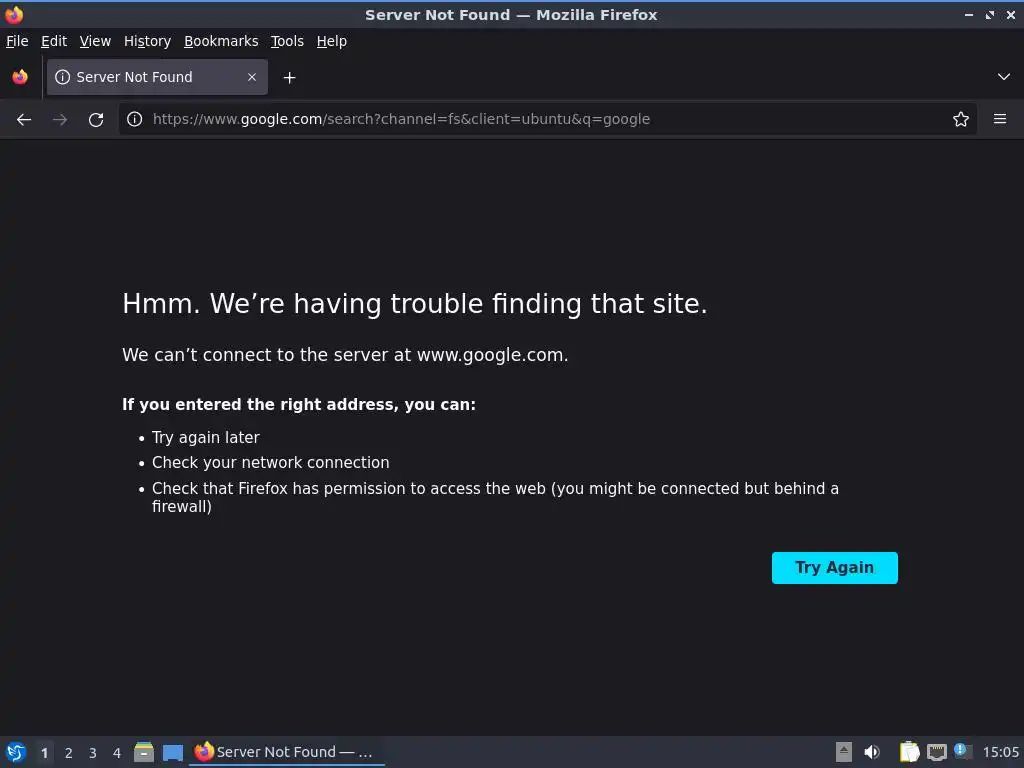Click the 'Try again later' list item
Screen dimensions: 1024x768
pos(206,438)
